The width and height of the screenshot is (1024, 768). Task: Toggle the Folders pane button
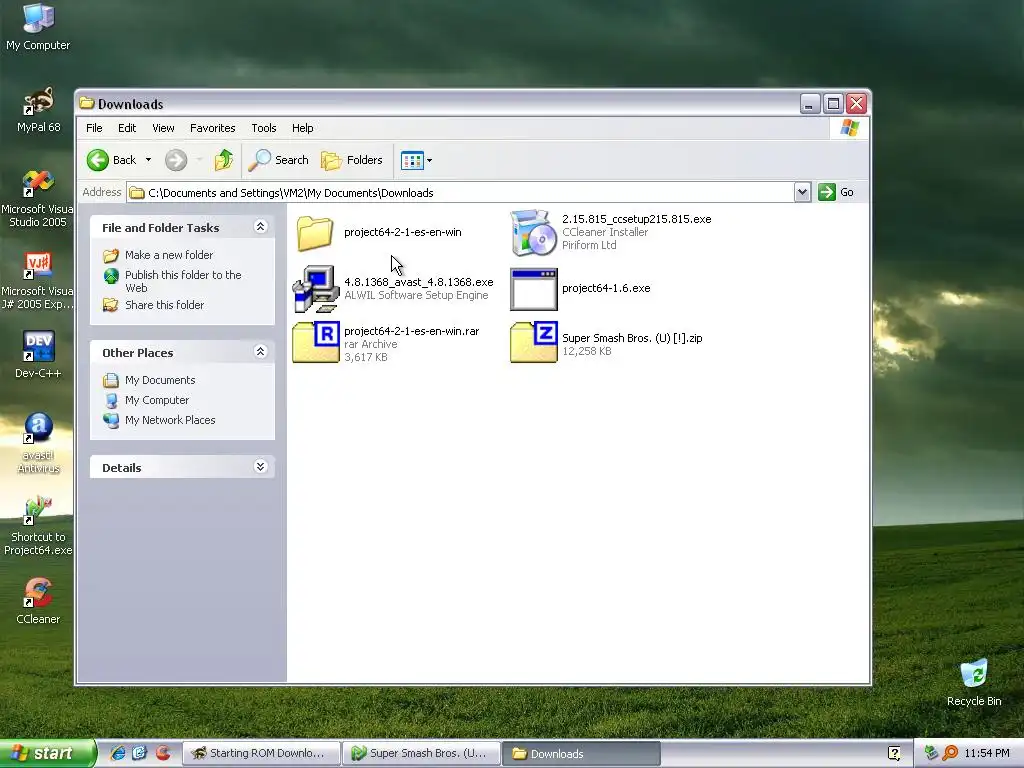[x=352, y=160]
